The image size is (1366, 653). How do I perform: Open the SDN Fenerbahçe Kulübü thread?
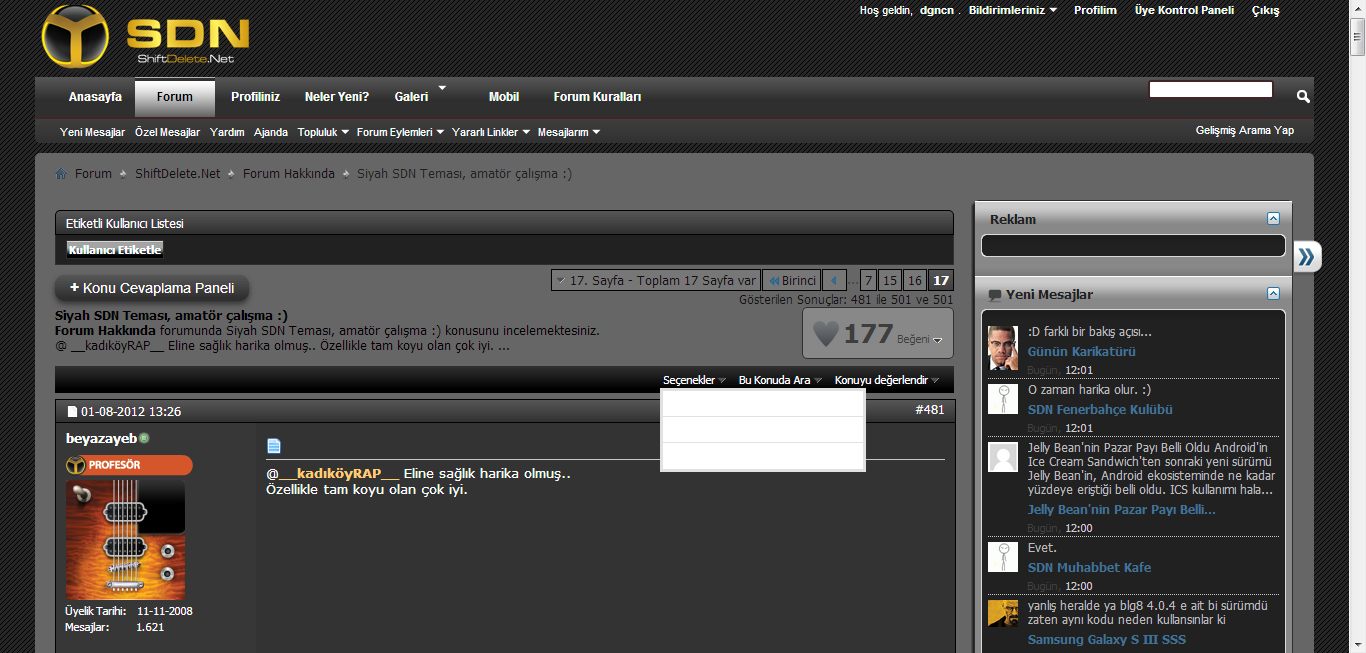1100,410
